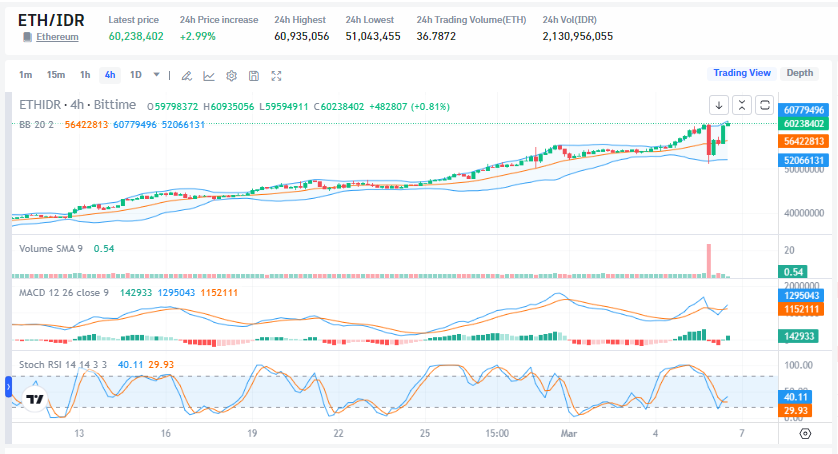Click the 40.11 Stoch RSI axis label

tap(795, 397)
